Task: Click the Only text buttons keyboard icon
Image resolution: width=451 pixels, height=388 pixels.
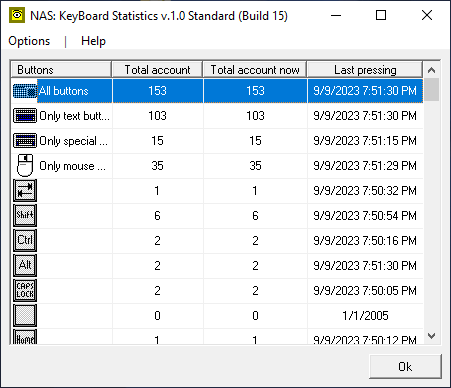Action: pyautogui.click(x=25, y=116)
